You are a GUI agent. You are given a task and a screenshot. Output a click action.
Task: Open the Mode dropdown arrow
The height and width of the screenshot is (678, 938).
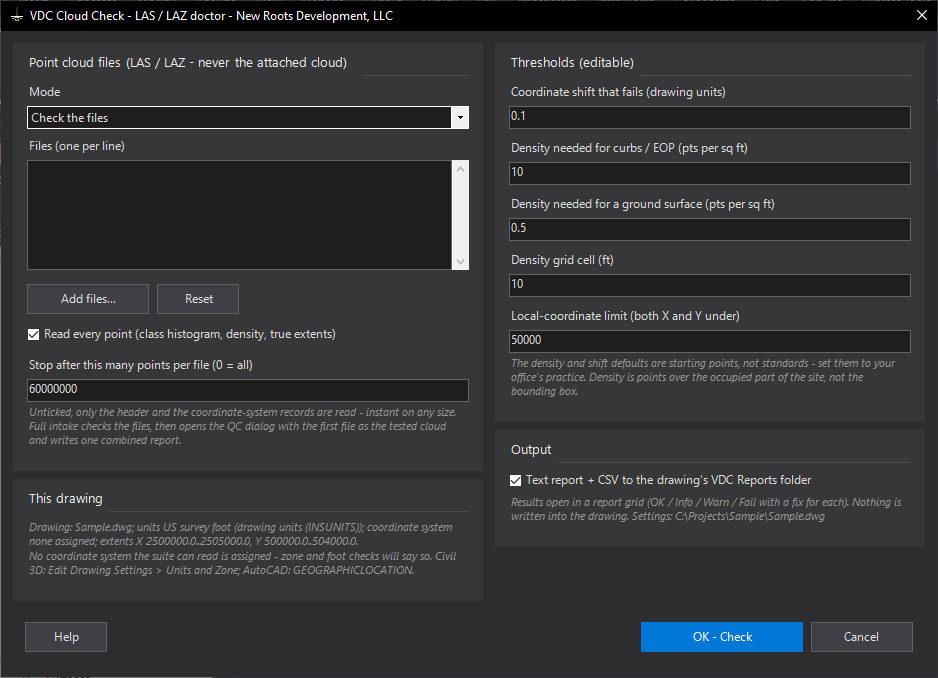(459, 118)
